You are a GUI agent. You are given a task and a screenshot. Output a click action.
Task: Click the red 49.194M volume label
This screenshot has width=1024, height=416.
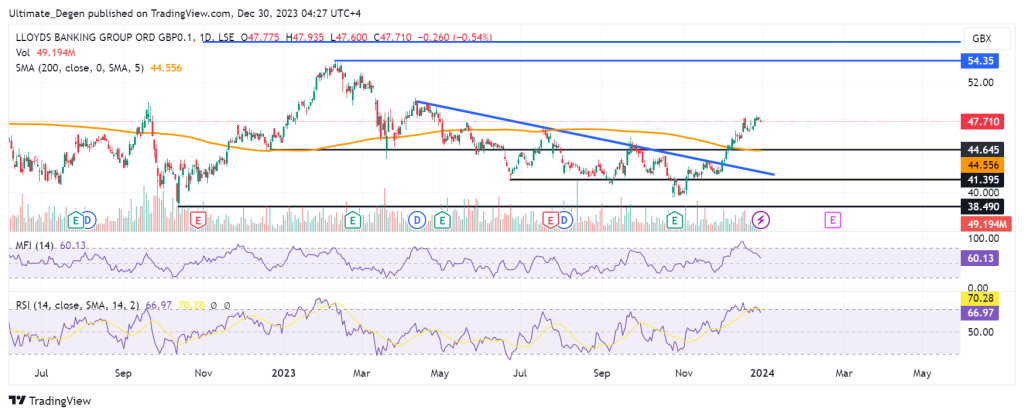(x=987, y=225)
